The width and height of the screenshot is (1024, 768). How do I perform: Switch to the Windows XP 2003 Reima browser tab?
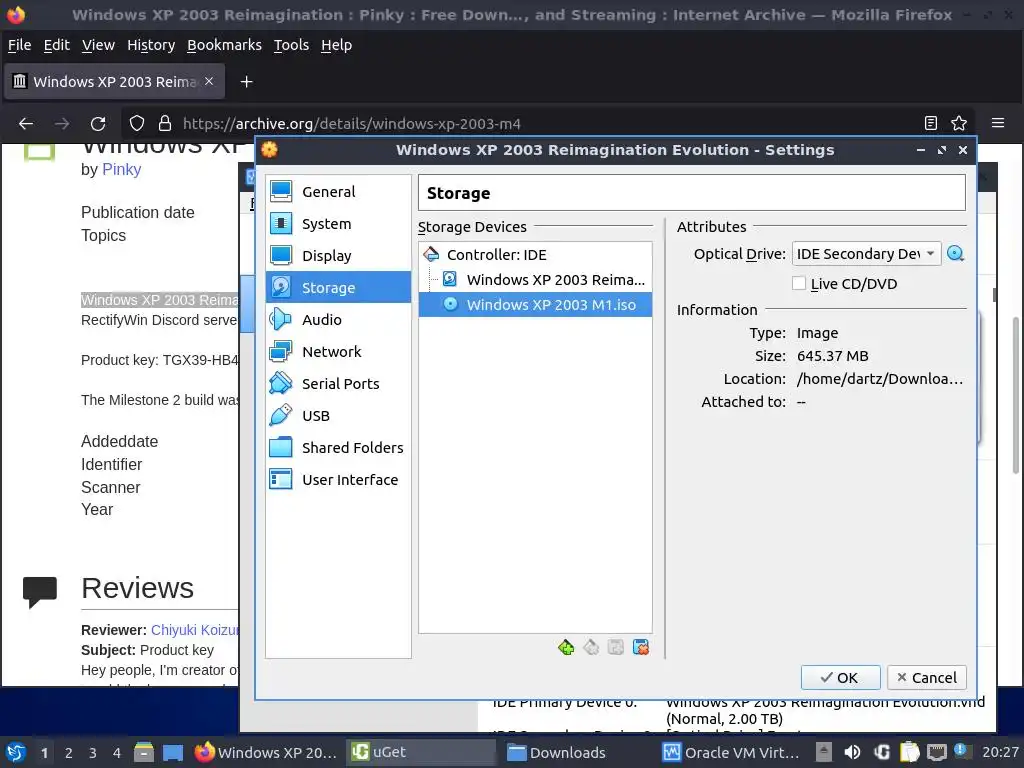[x=114, y=82]
